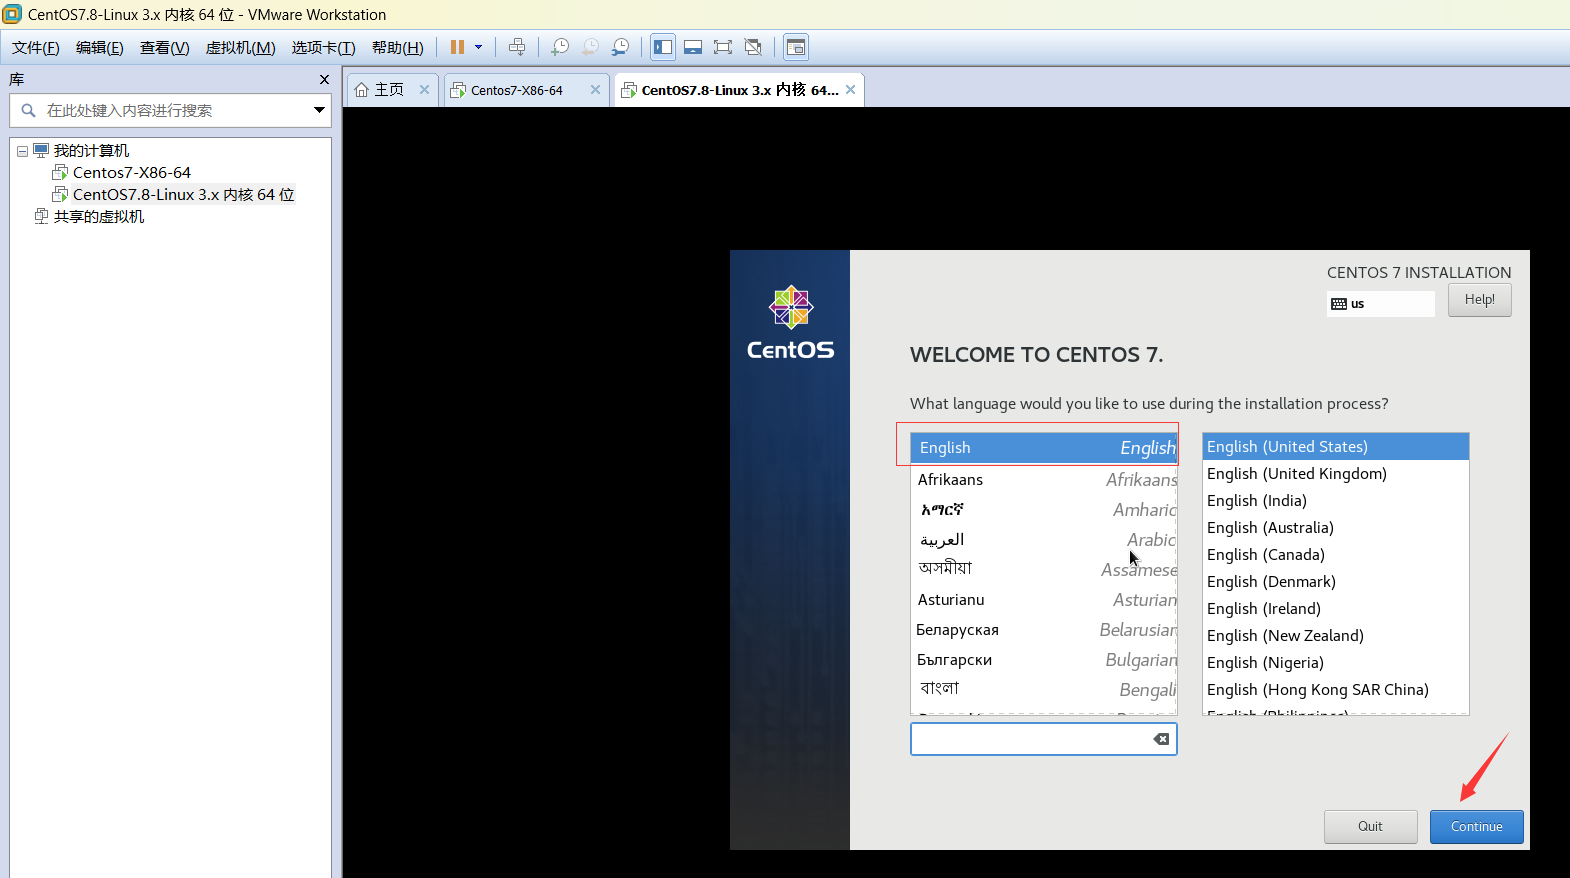Viewport: 1570px width, 878px height.
Task: Open the 查看(V) menu
Action: pos(165,48)
